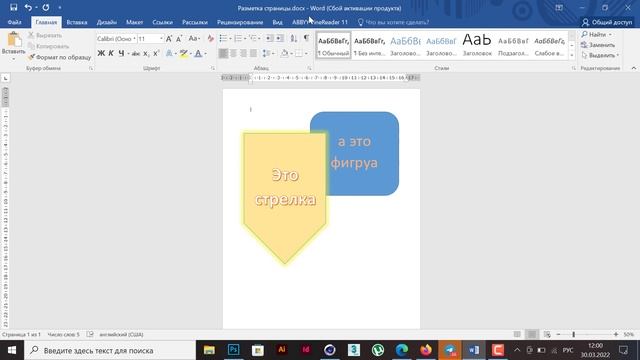Zoom in with the plus button
640x360 pixels.
pos(616,334)
